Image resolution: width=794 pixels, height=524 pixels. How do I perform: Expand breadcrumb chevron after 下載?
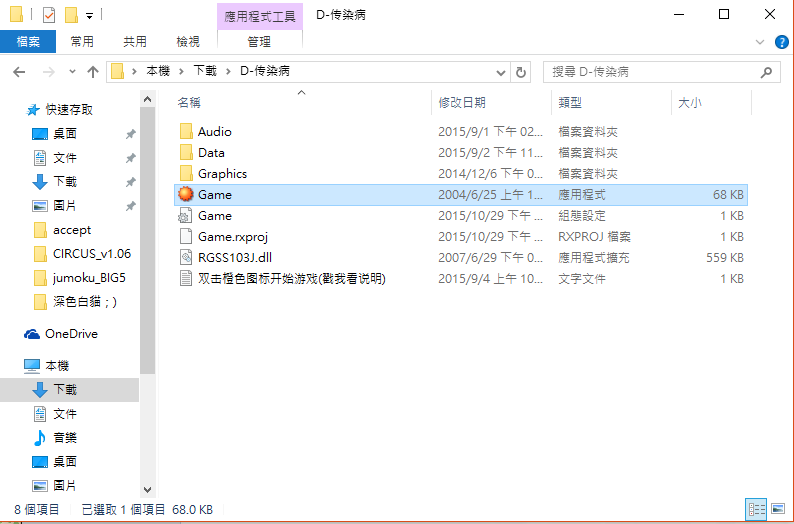click(228, 71)
